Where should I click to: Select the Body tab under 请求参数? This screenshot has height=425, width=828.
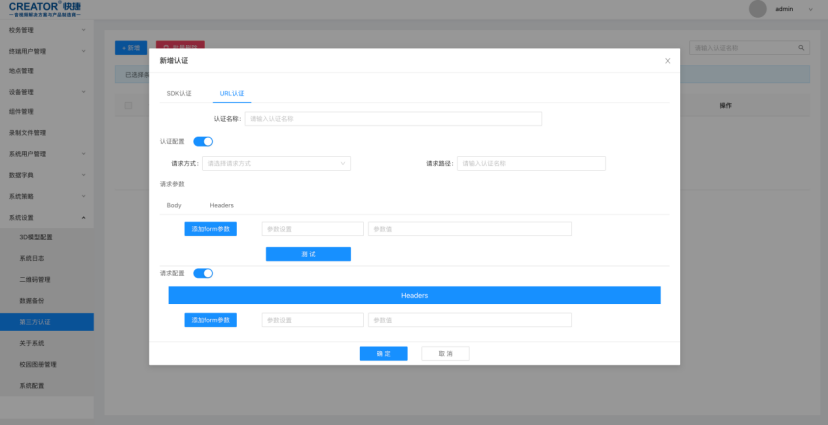tap(174, 205)
